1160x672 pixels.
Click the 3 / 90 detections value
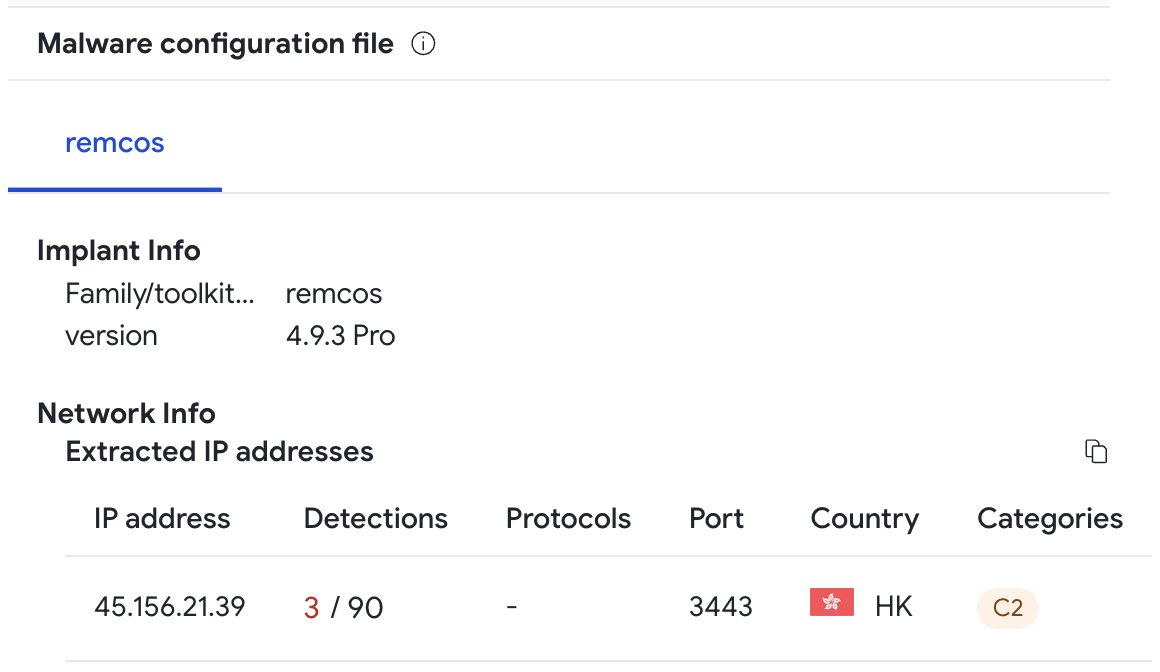coord(343,608)
